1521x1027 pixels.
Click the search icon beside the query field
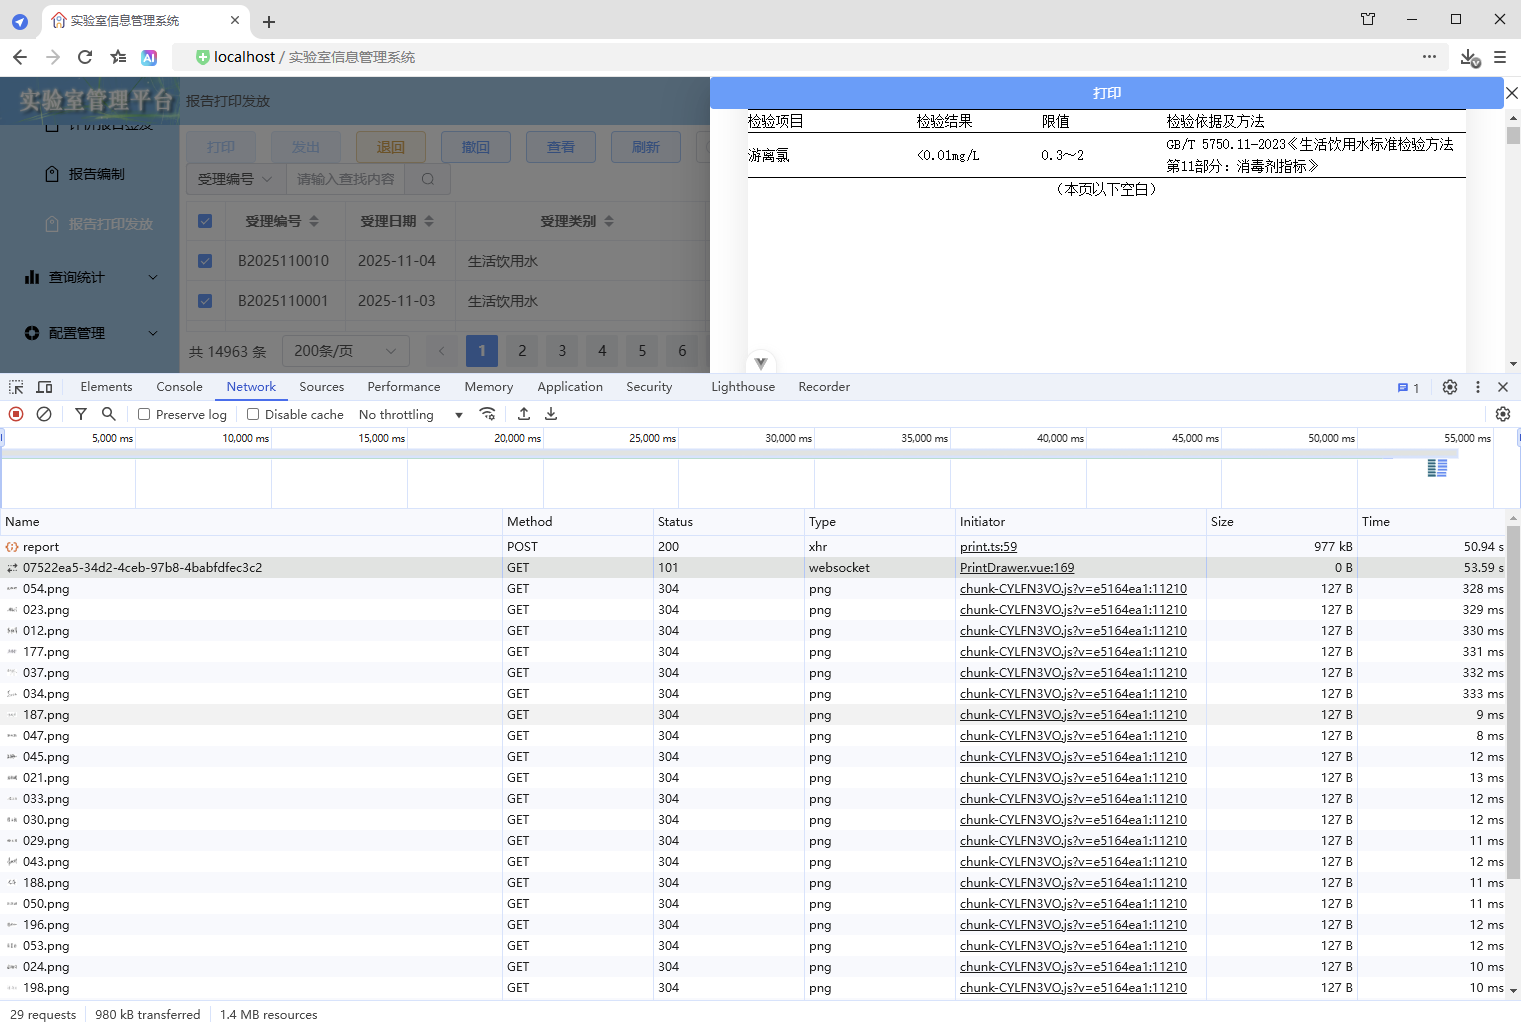point(428,179)
